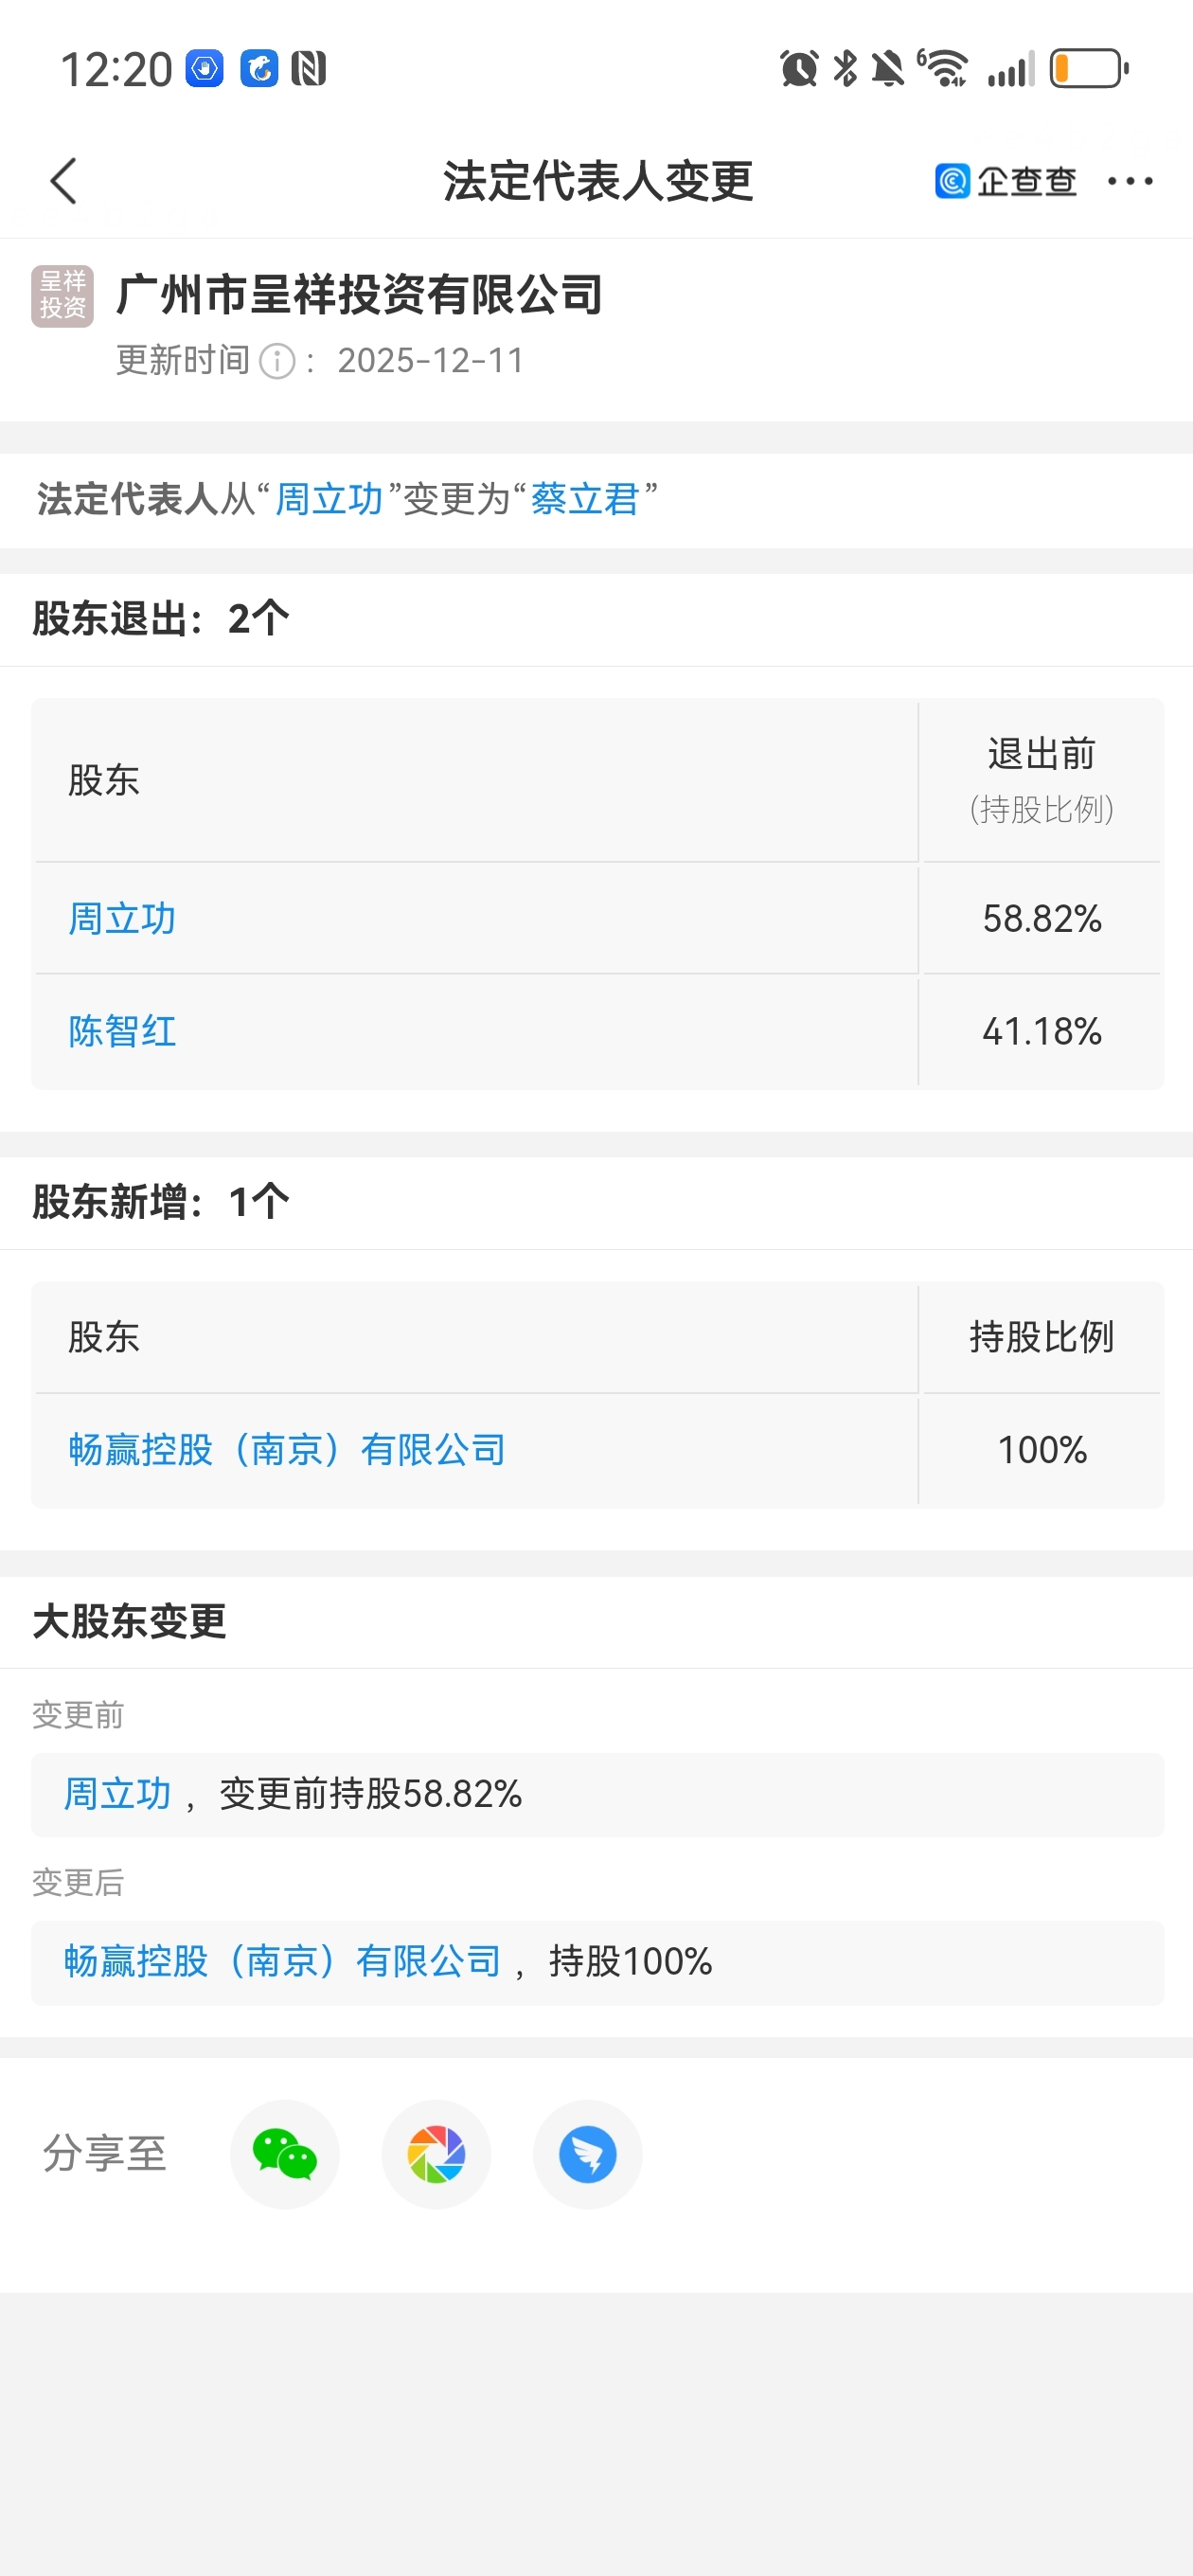Screen dimensions: 1193x2576
Task: Tap the NFC icon in status bar
Action: [x=309, y=69]
